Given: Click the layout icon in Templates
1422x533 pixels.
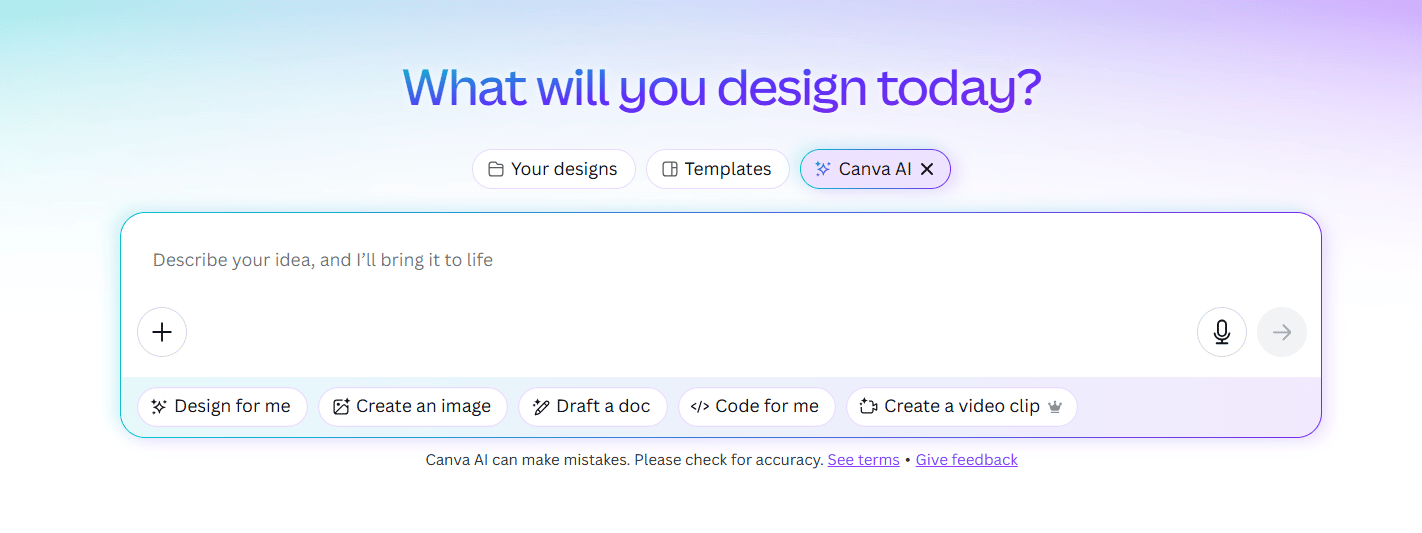Looking at the screenshot, I should coord(670,169).
